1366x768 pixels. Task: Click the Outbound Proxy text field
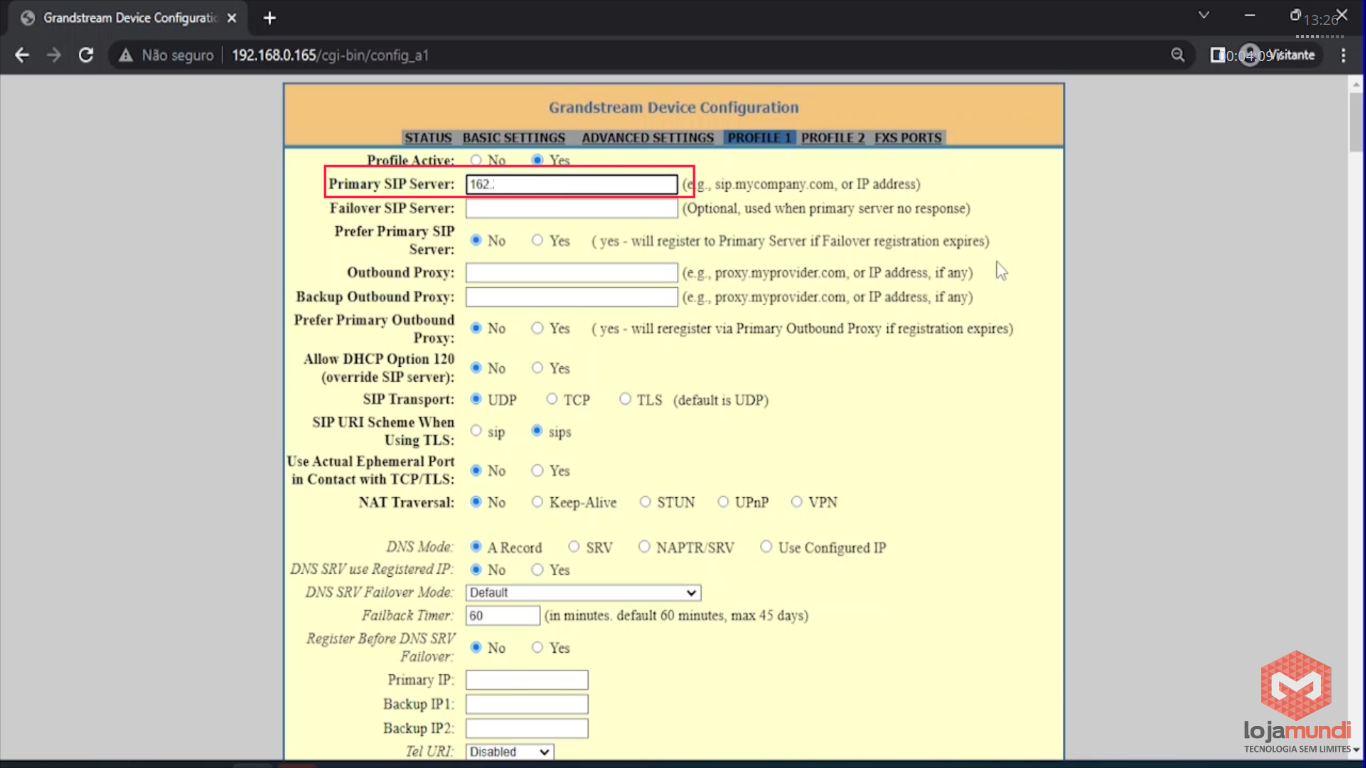572,273
